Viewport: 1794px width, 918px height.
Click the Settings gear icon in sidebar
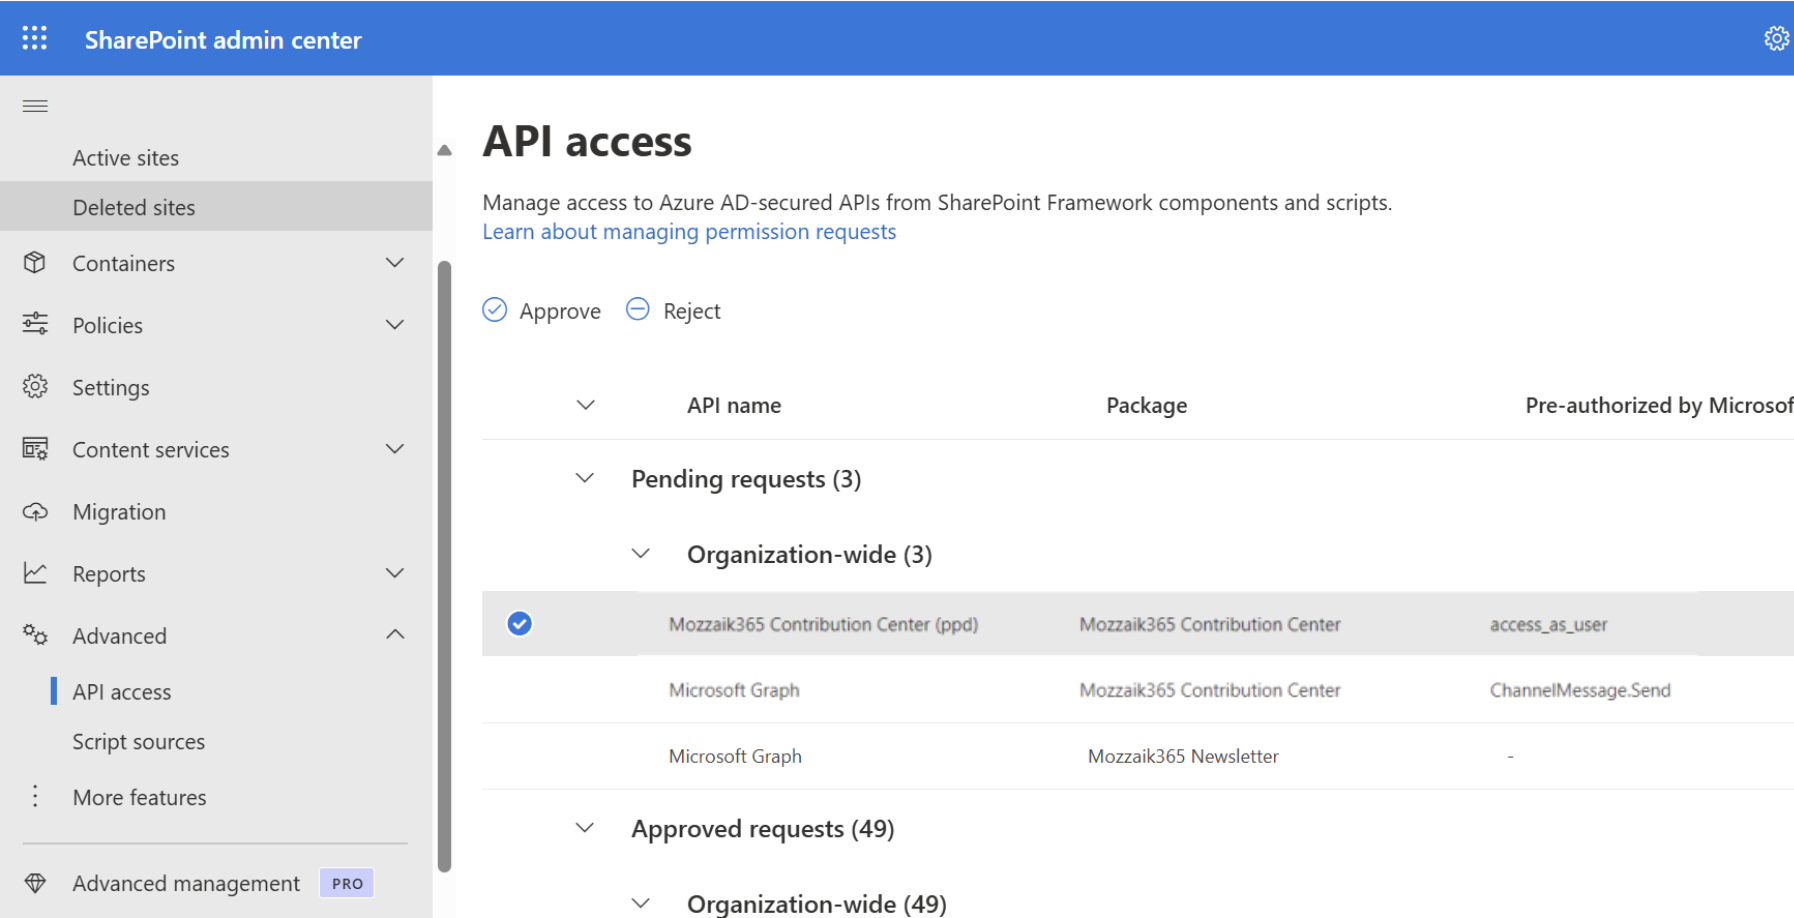tap(35, 387)
